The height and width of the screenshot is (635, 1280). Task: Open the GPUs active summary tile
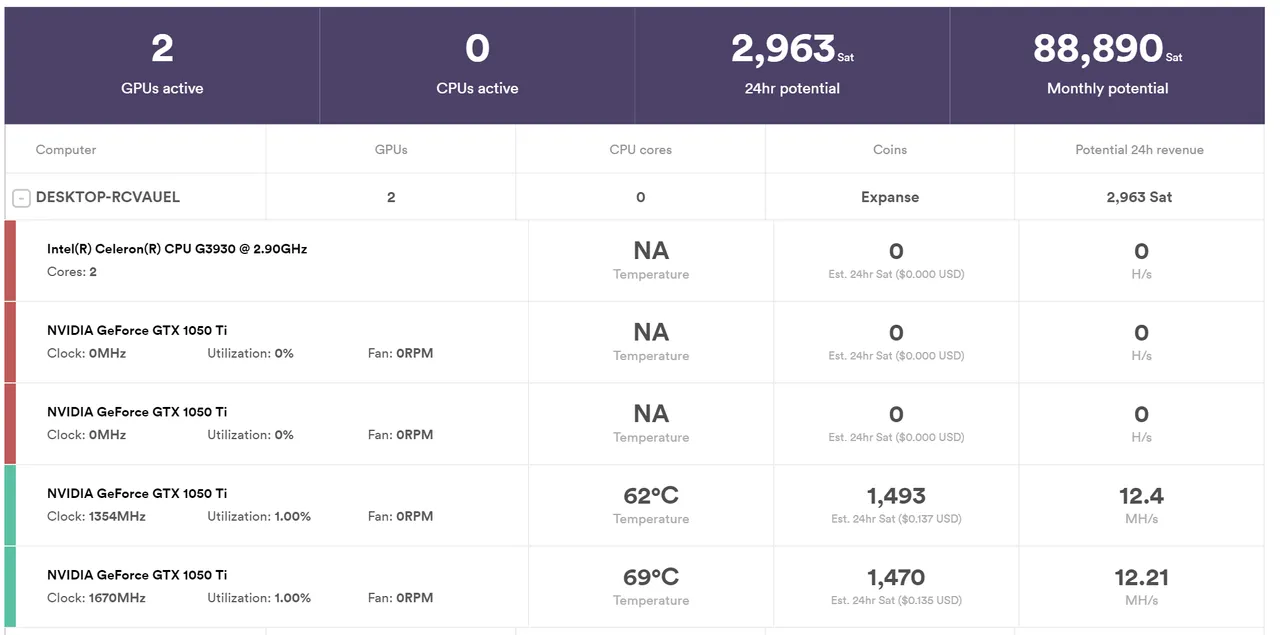162,65
